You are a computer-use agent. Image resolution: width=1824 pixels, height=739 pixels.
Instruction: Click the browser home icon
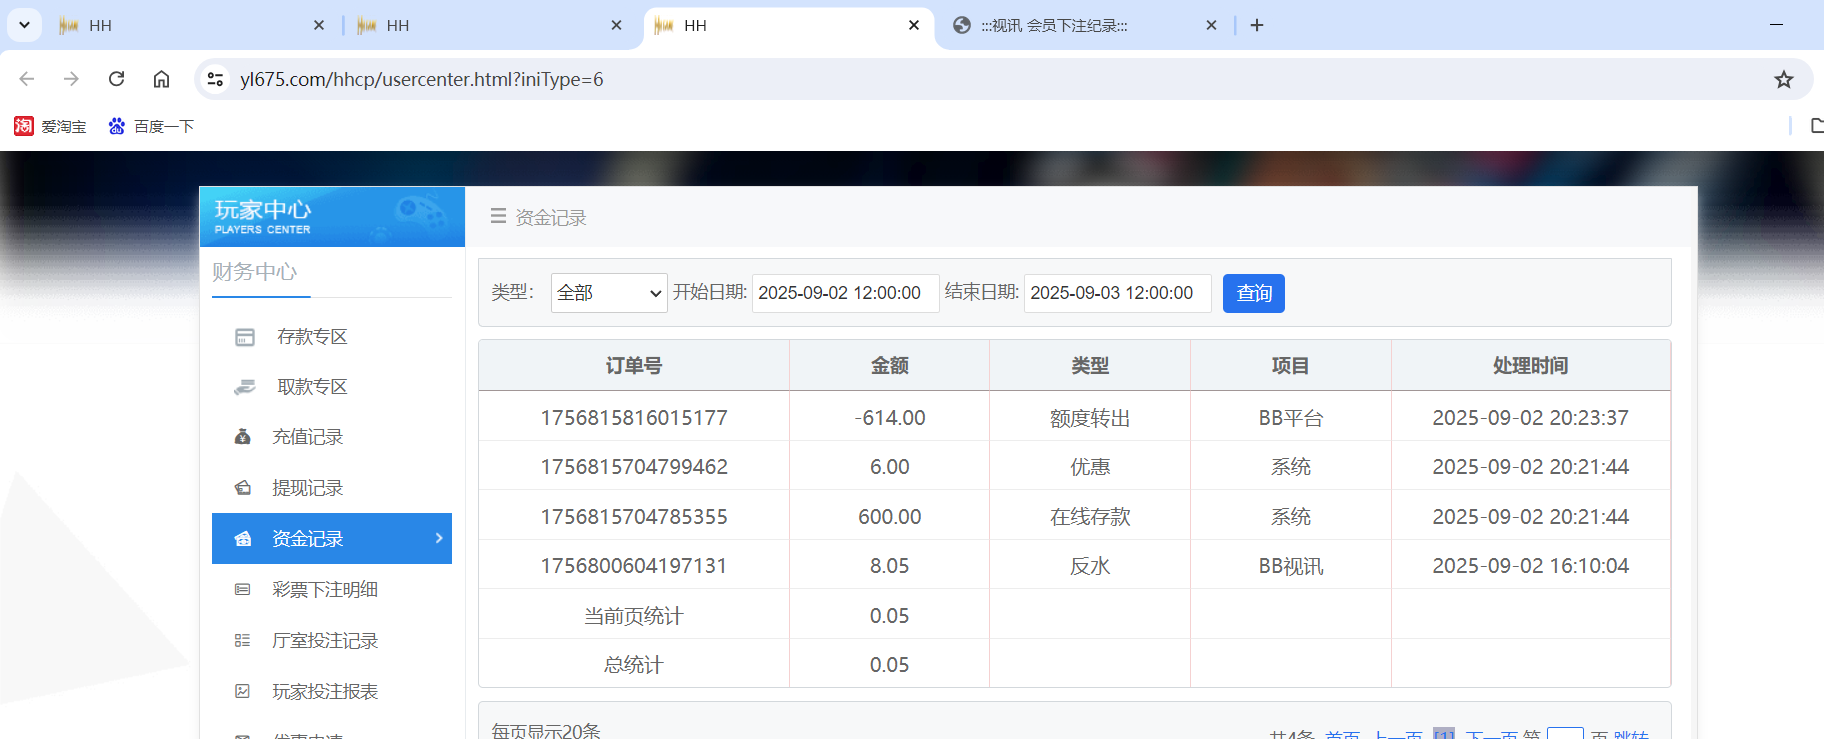(161, 79)
